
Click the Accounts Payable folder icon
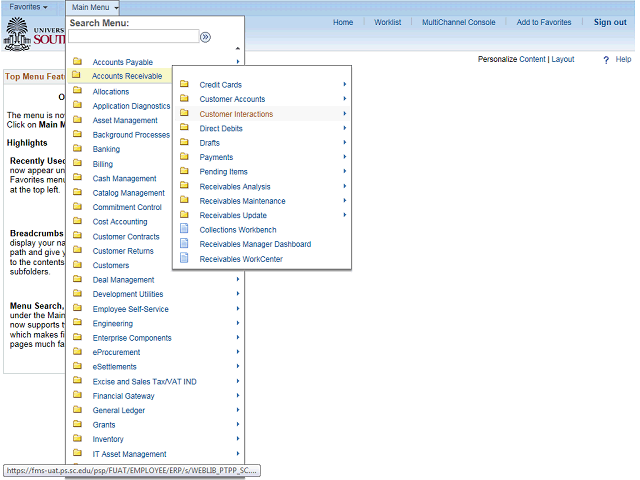tap(77, 62)
